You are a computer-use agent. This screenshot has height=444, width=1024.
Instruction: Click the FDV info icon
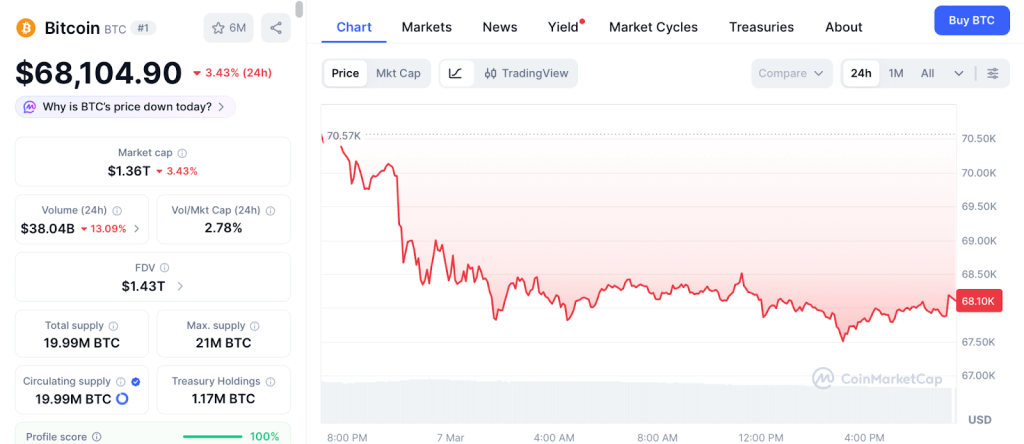(165, 268)
